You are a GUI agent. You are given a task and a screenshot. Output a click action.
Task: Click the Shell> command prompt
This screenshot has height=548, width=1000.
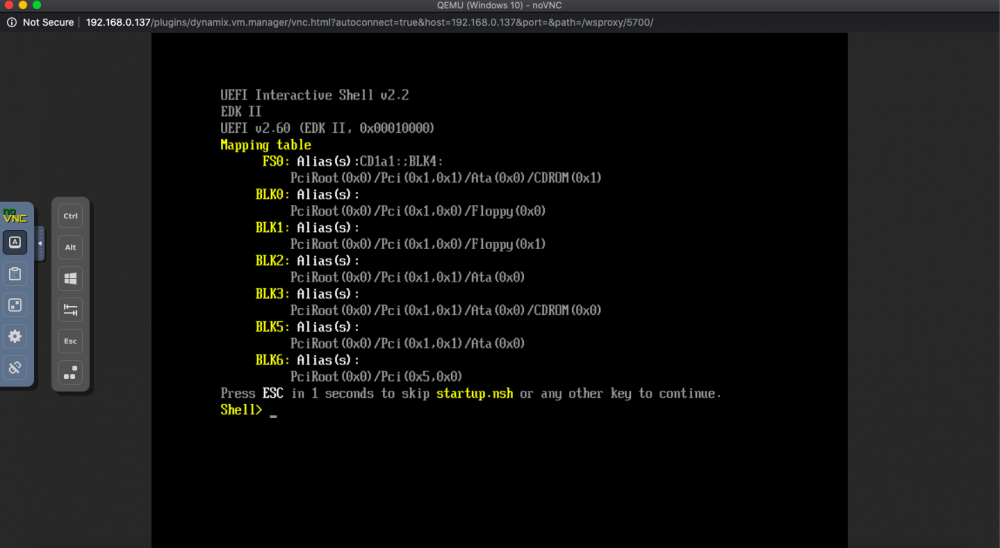[x=241, y=410]
